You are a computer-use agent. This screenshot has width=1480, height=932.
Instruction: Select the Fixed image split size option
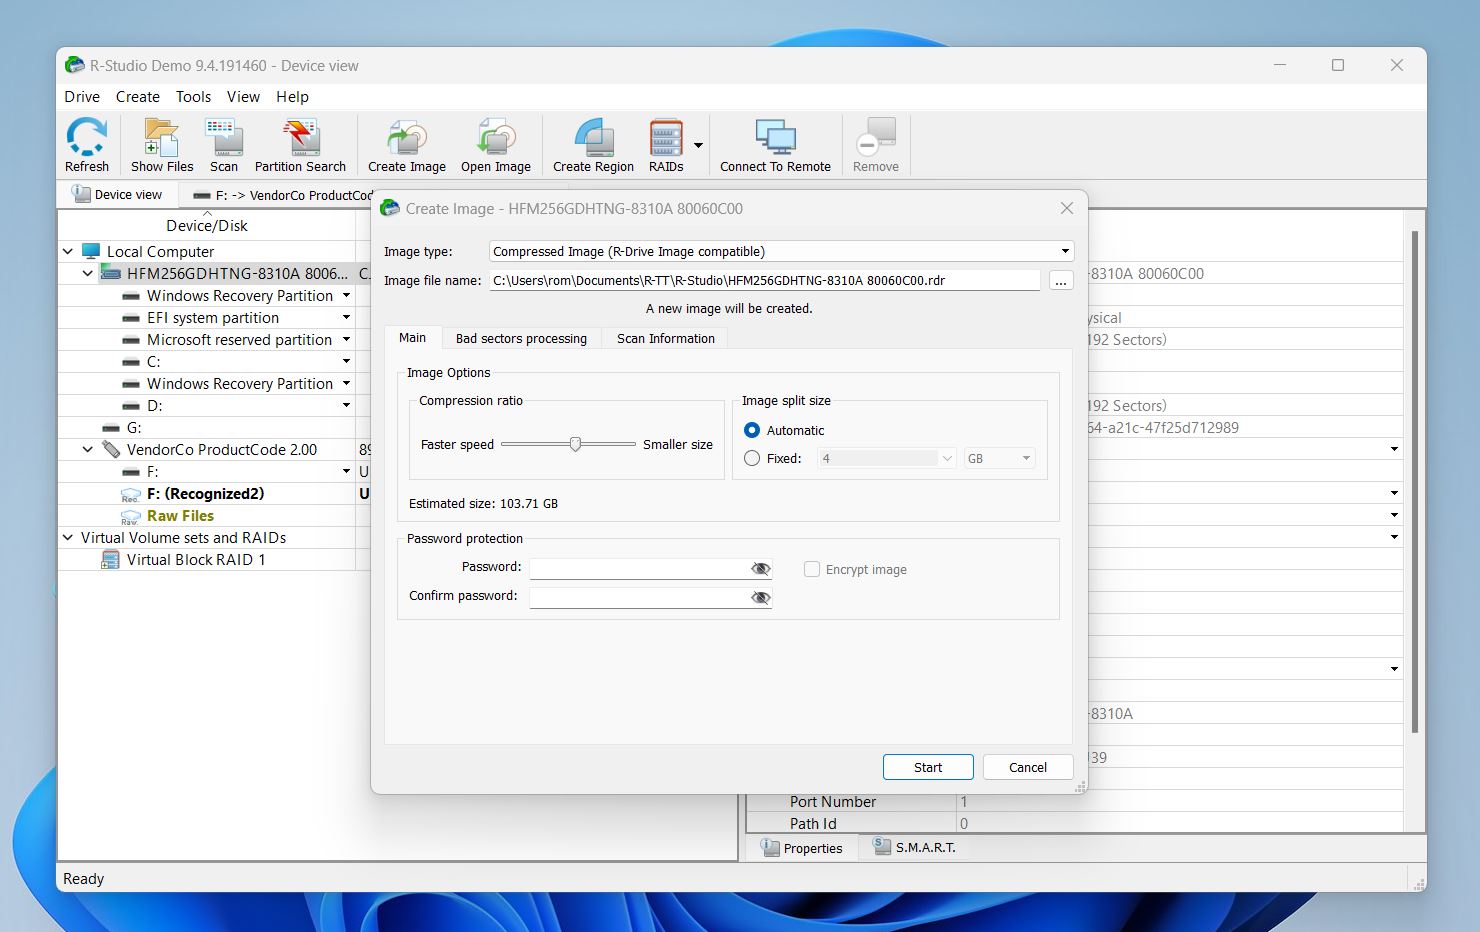point(751,458)
